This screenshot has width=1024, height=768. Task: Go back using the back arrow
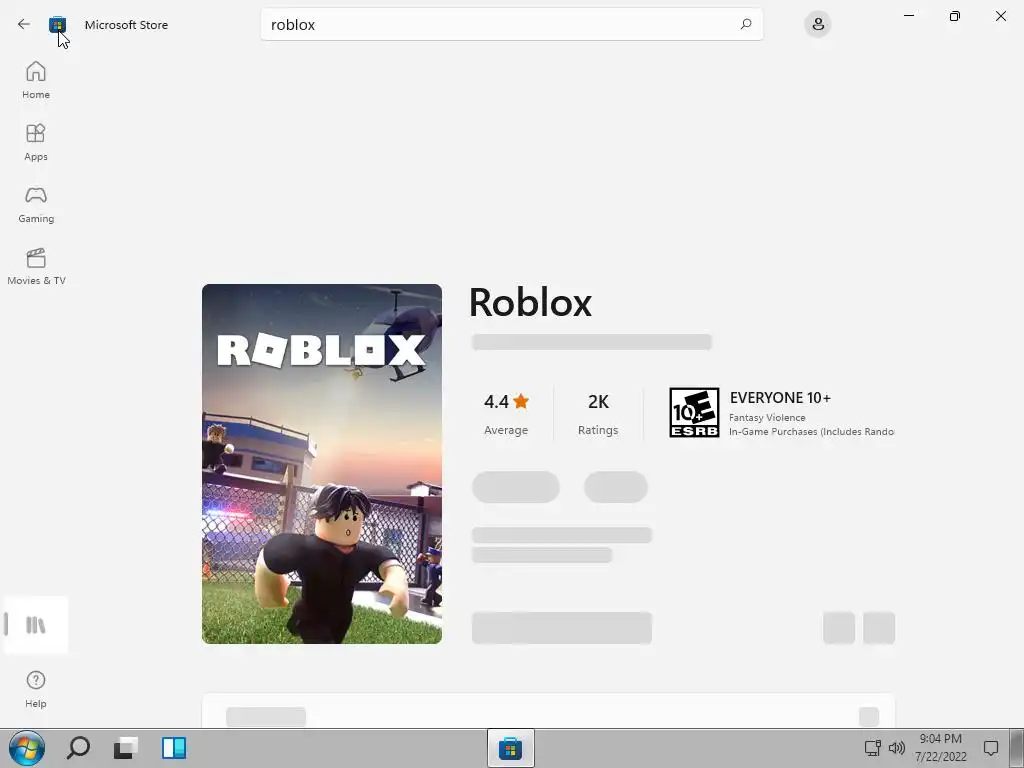(24, 24)
